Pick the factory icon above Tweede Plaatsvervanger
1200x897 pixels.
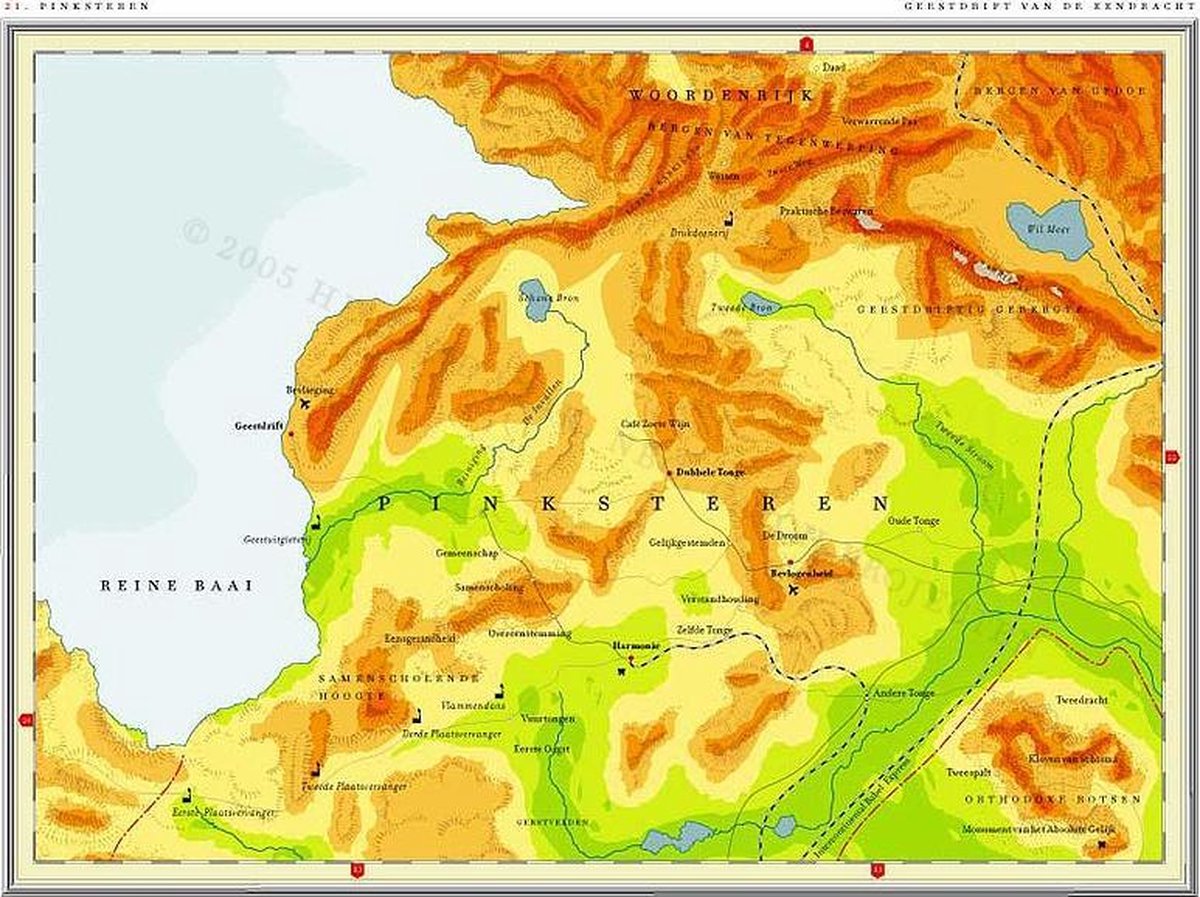coord(316,769)
